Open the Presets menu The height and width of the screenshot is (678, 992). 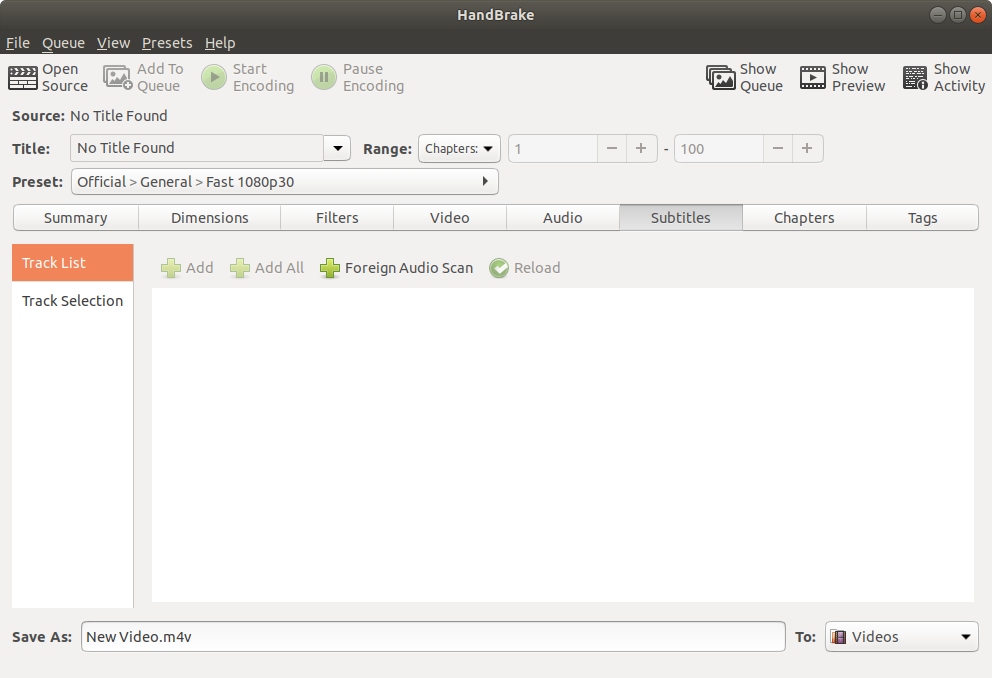tap(167, 43)
